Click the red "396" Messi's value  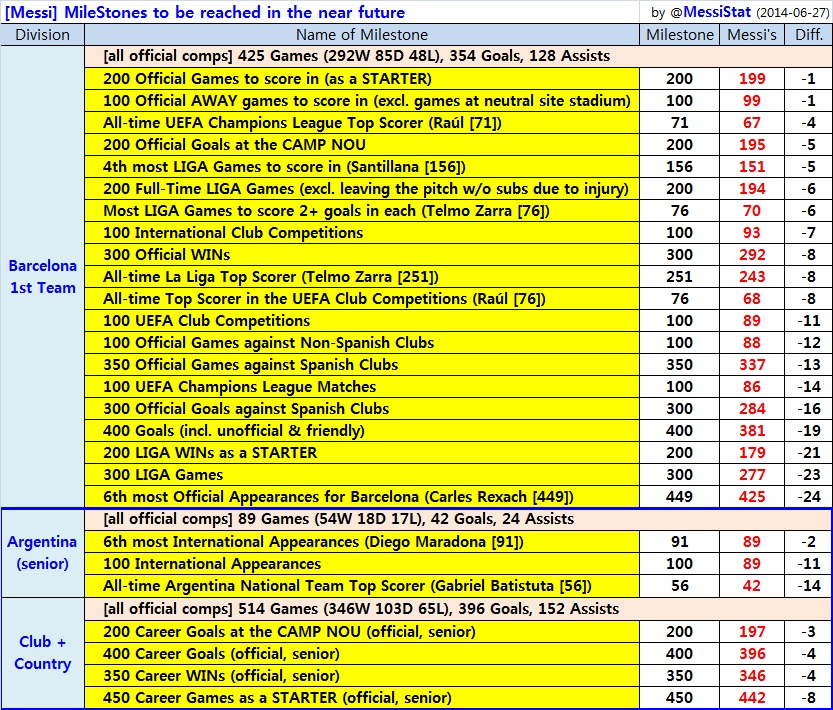[x=752, y=654]
